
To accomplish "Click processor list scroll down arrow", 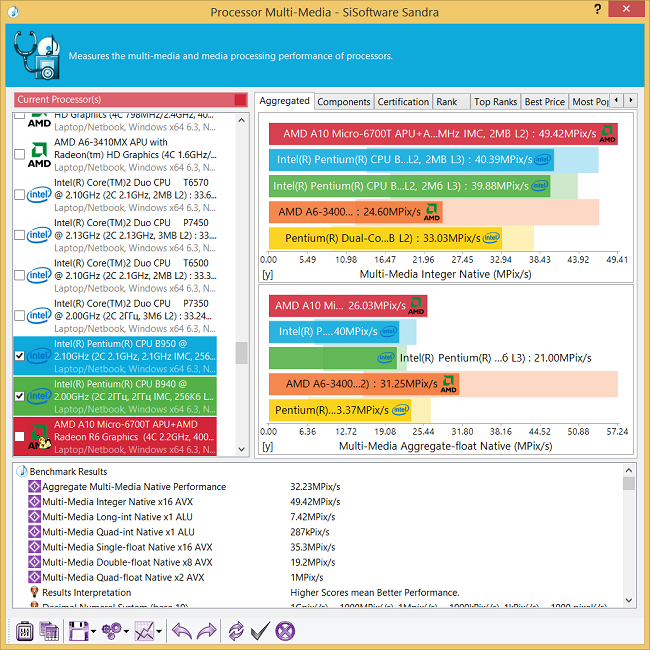I will click(x=242, y=449).
